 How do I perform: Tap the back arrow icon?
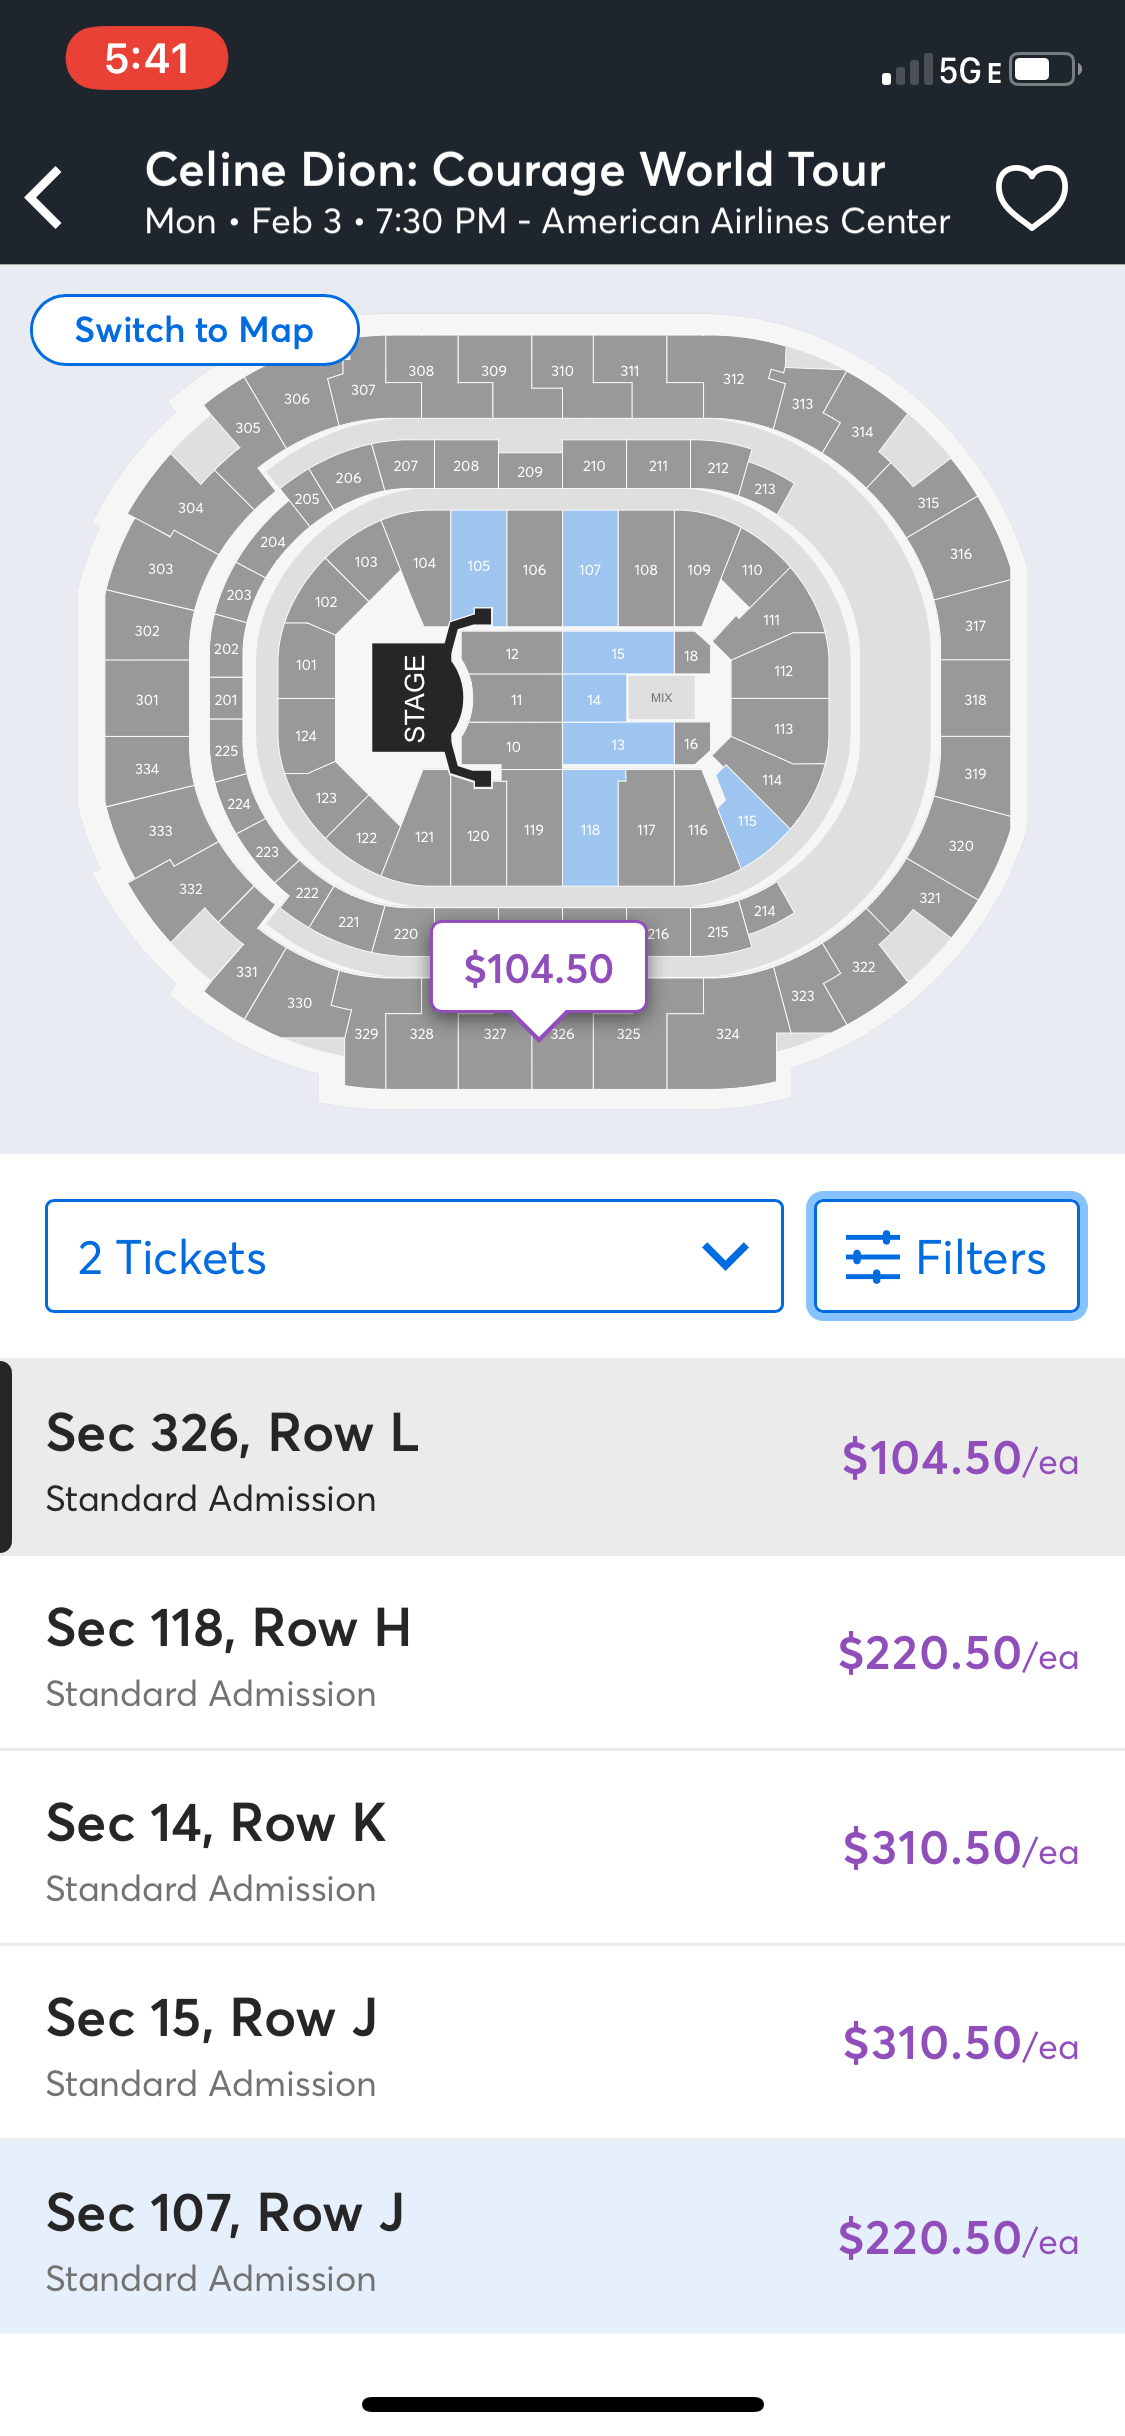45,197
